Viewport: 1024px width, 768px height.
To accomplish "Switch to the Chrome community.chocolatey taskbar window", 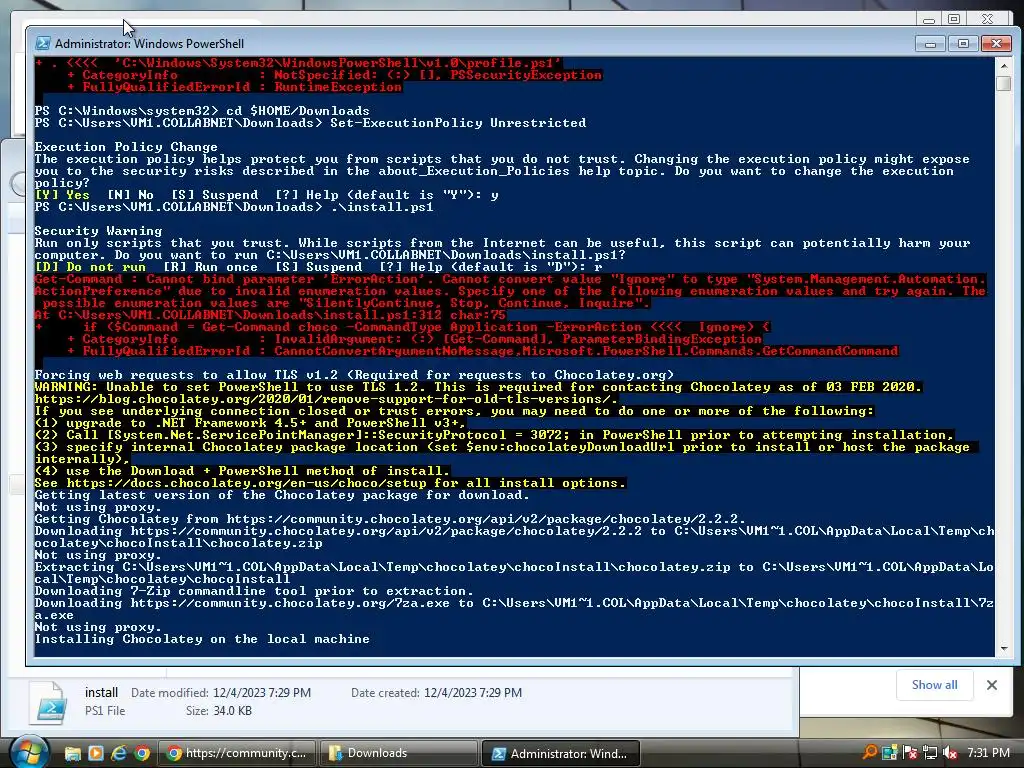I will pos(237,753).
